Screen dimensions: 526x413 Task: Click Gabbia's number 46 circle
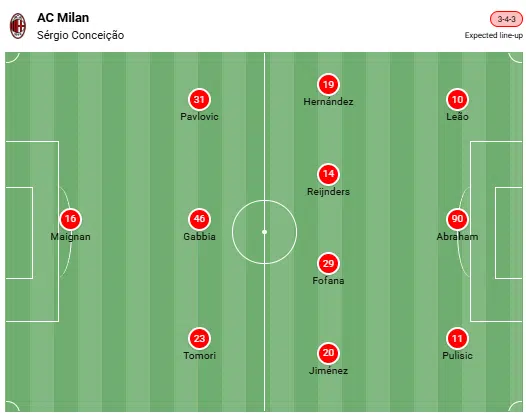coord(199,219)
